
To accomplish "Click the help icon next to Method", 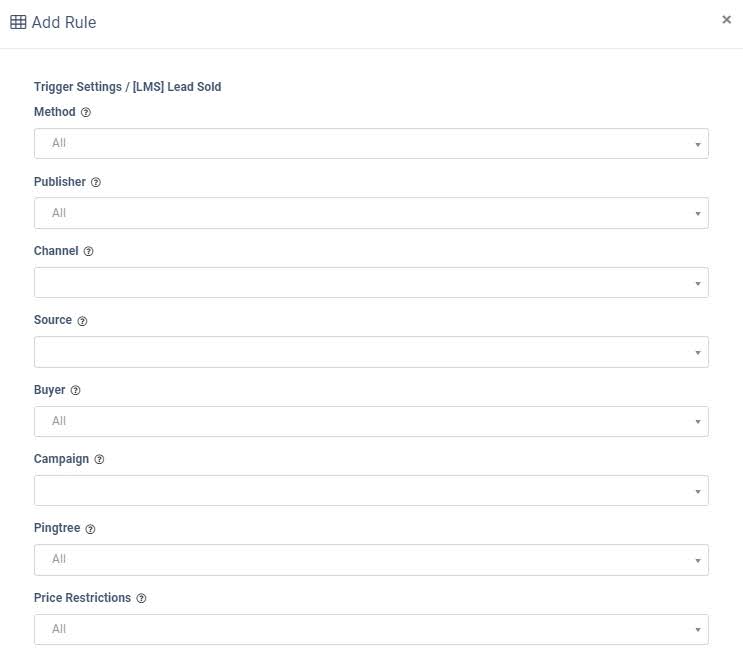I will (x=86, y=112).
